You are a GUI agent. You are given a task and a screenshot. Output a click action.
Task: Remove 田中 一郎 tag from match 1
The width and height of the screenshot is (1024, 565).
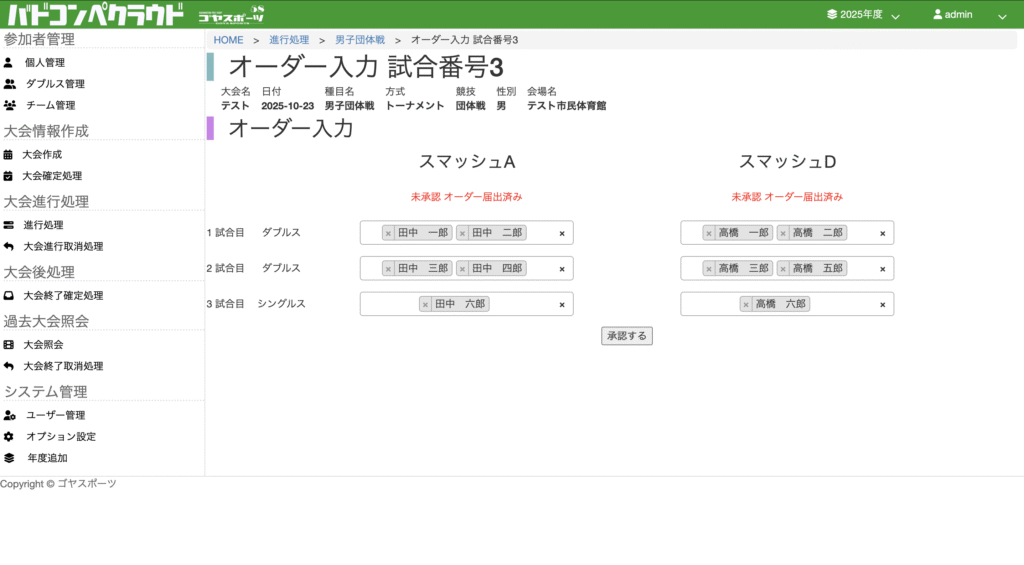coord(389,233)
